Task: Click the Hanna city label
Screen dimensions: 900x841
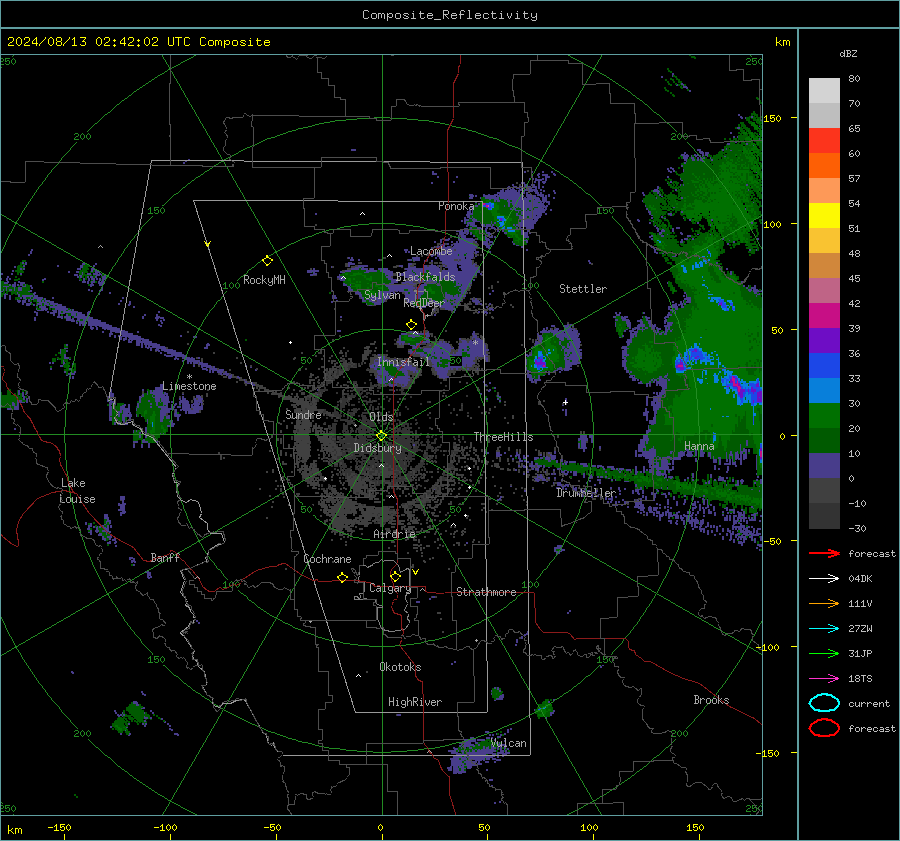Action: (699, 446)
